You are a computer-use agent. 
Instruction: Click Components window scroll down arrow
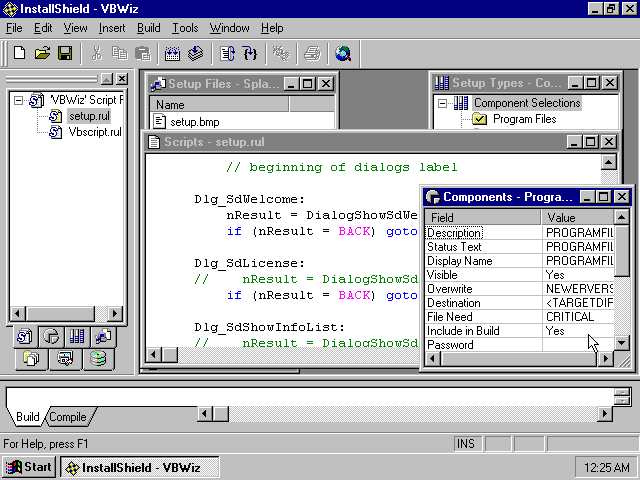click(621, 343)
